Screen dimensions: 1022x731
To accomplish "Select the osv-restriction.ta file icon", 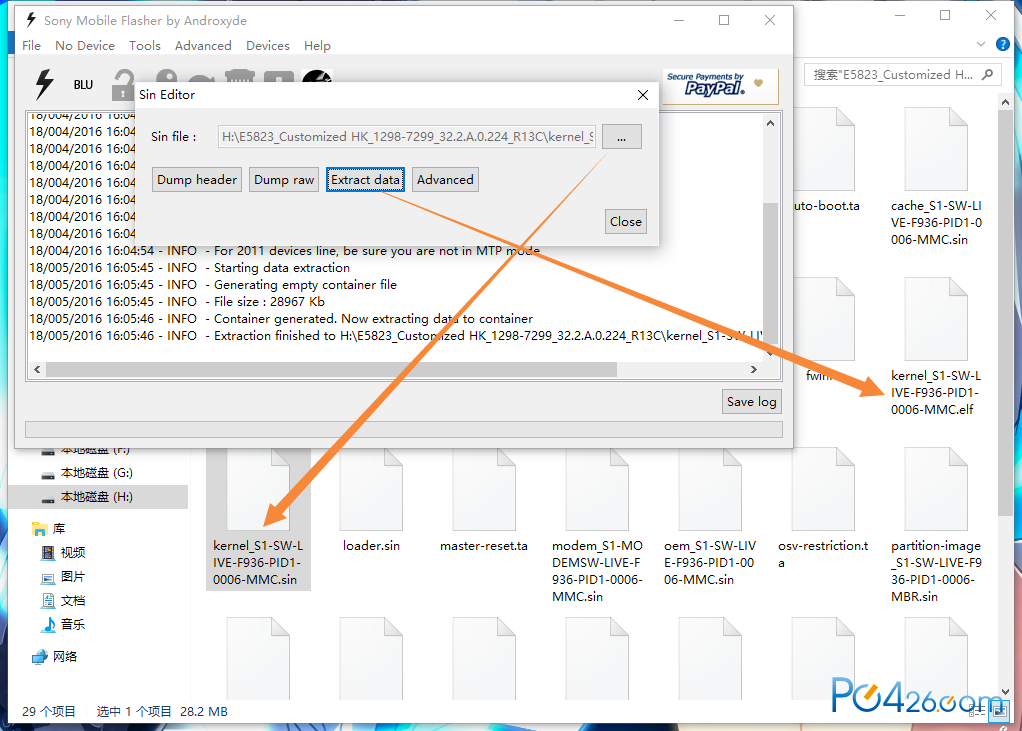I will tap(823, 490).
